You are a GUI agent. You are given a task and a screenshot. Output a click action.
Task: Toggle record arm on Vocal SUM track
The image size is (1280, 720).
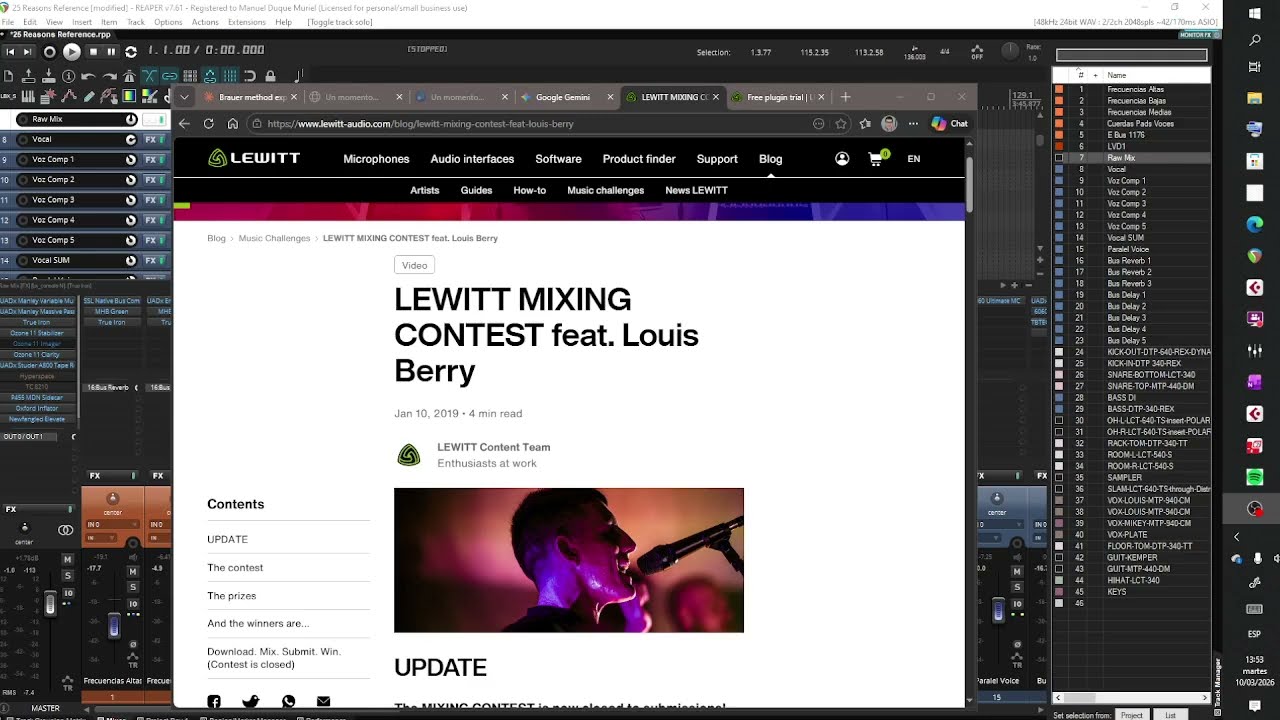pos(23,260)
